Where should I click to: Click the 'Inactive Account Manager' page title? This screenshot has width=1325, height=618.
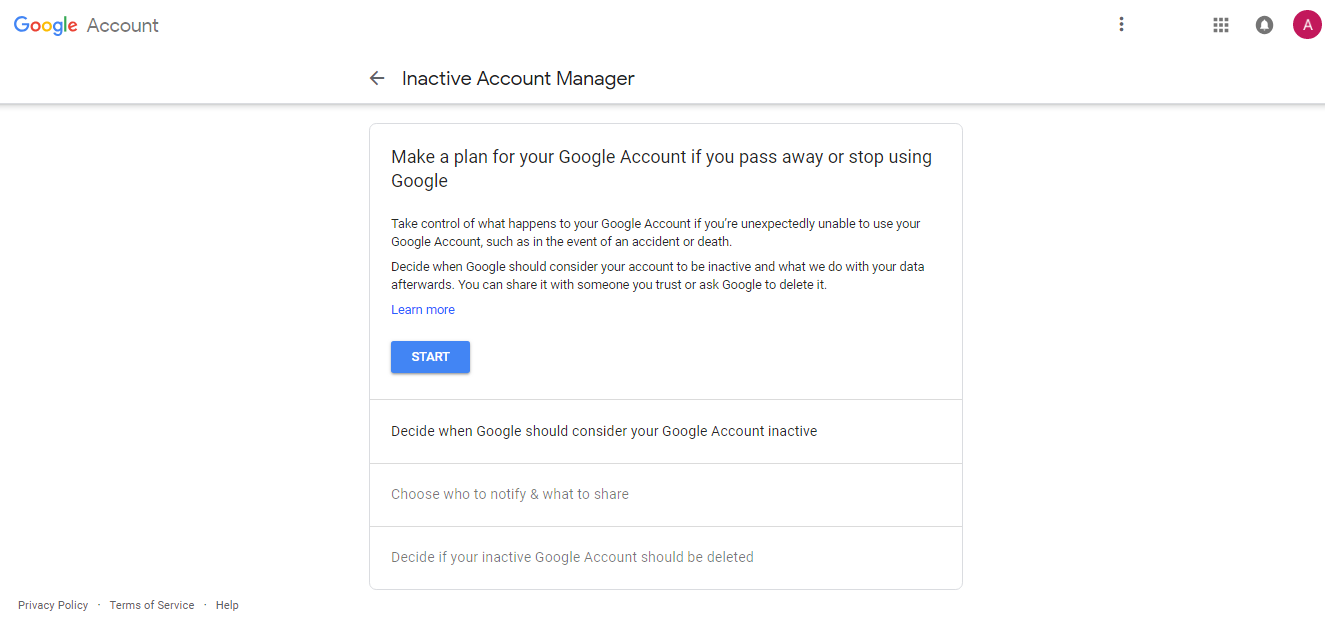[x=518, y=78]
